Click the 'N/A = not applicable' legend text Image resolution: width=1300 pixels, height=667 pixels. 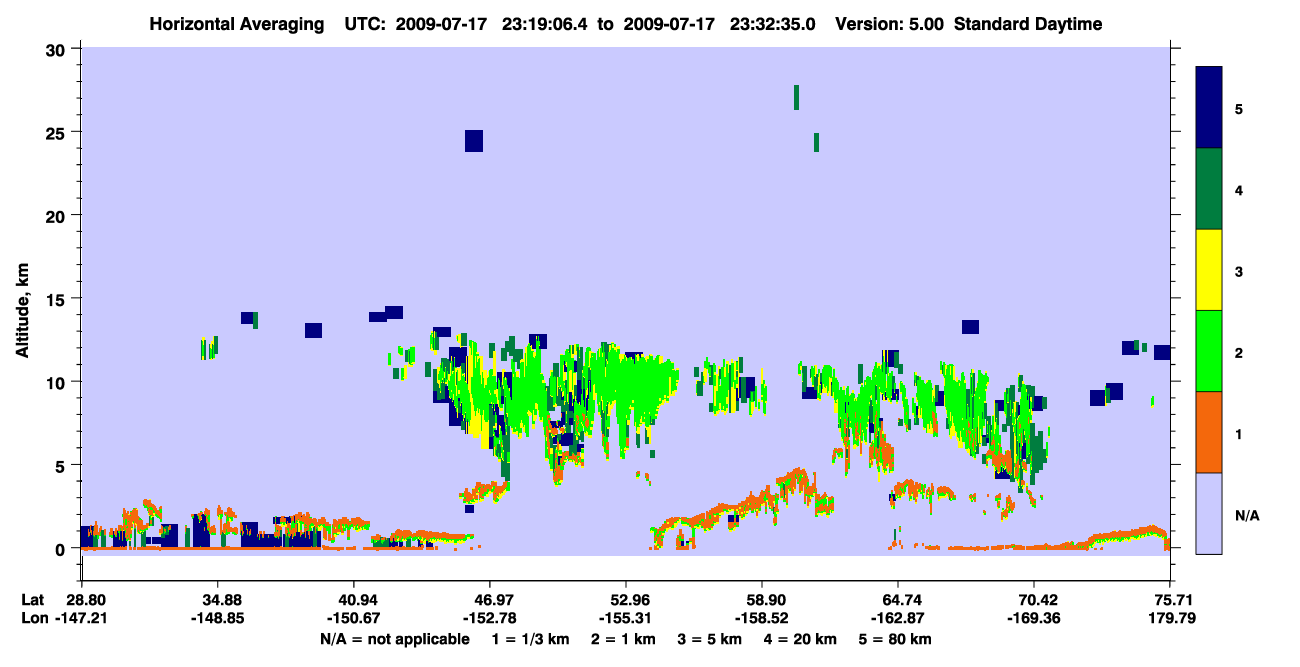pos(394,639)
